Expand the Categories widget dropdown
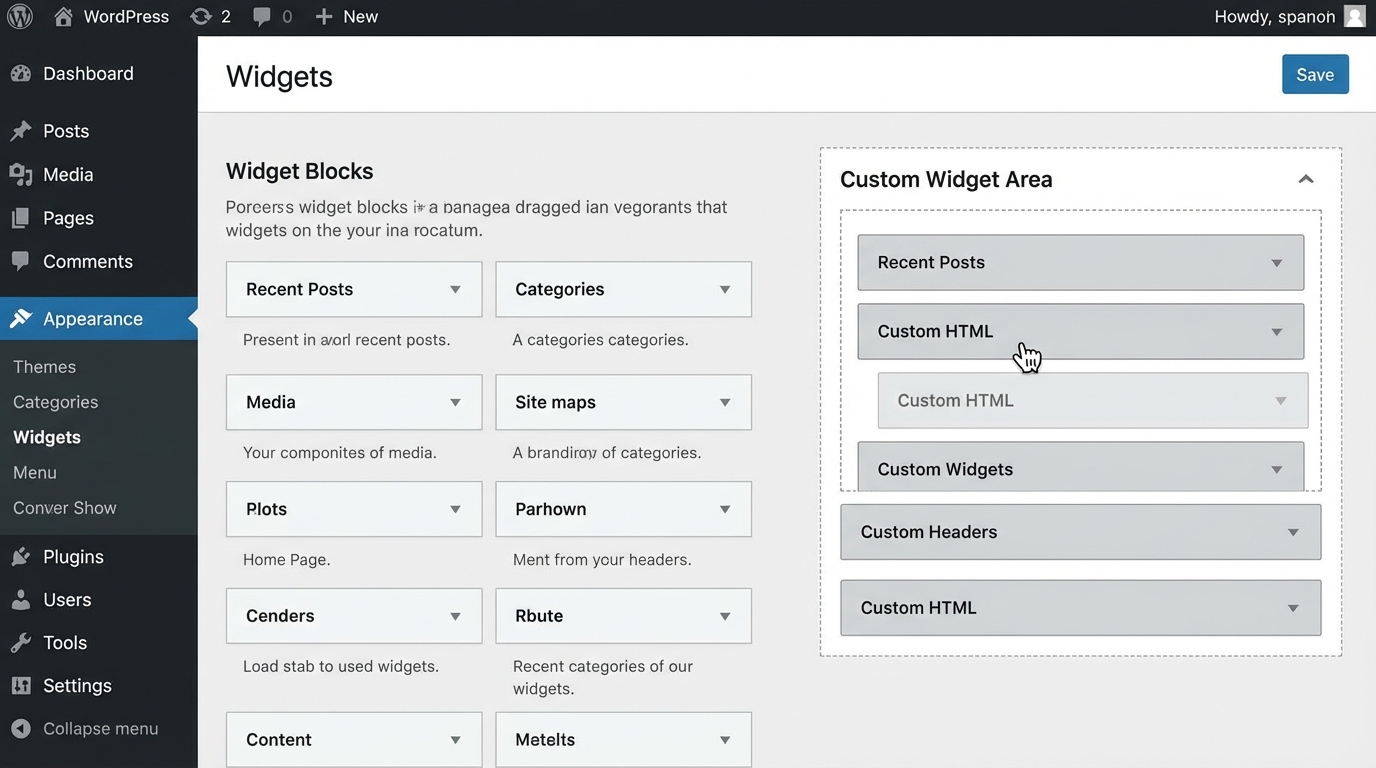Image resolution: width=1376 pixels, height=768 pixels. point(724,289)
